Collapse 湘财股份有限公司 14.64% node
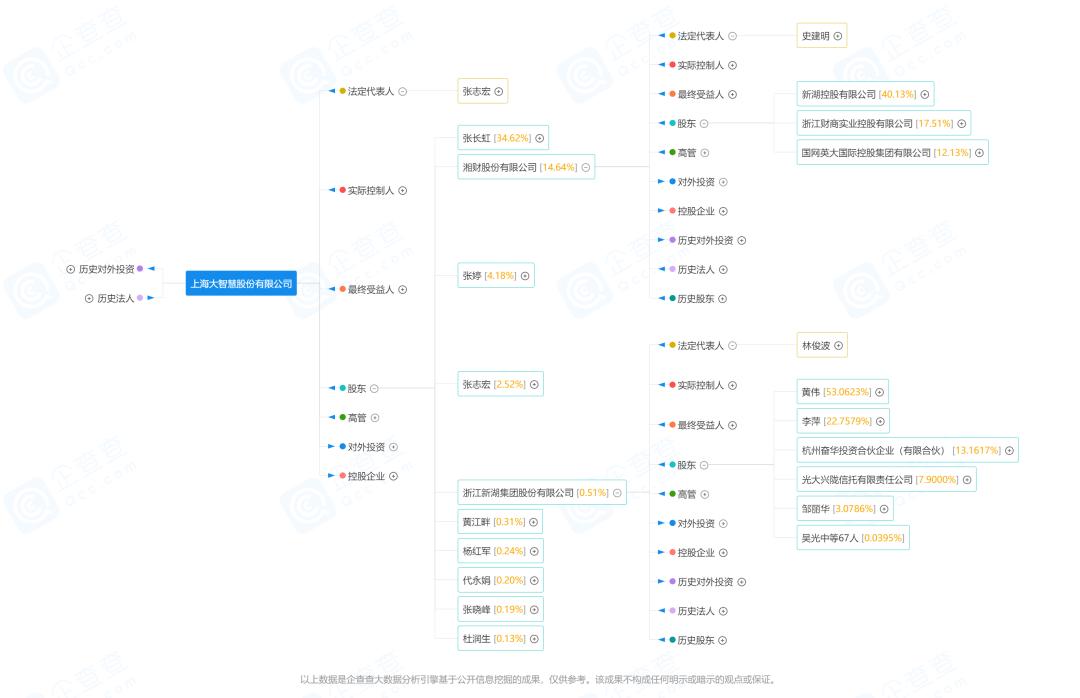1080x698 pixels. coord(586,167)
